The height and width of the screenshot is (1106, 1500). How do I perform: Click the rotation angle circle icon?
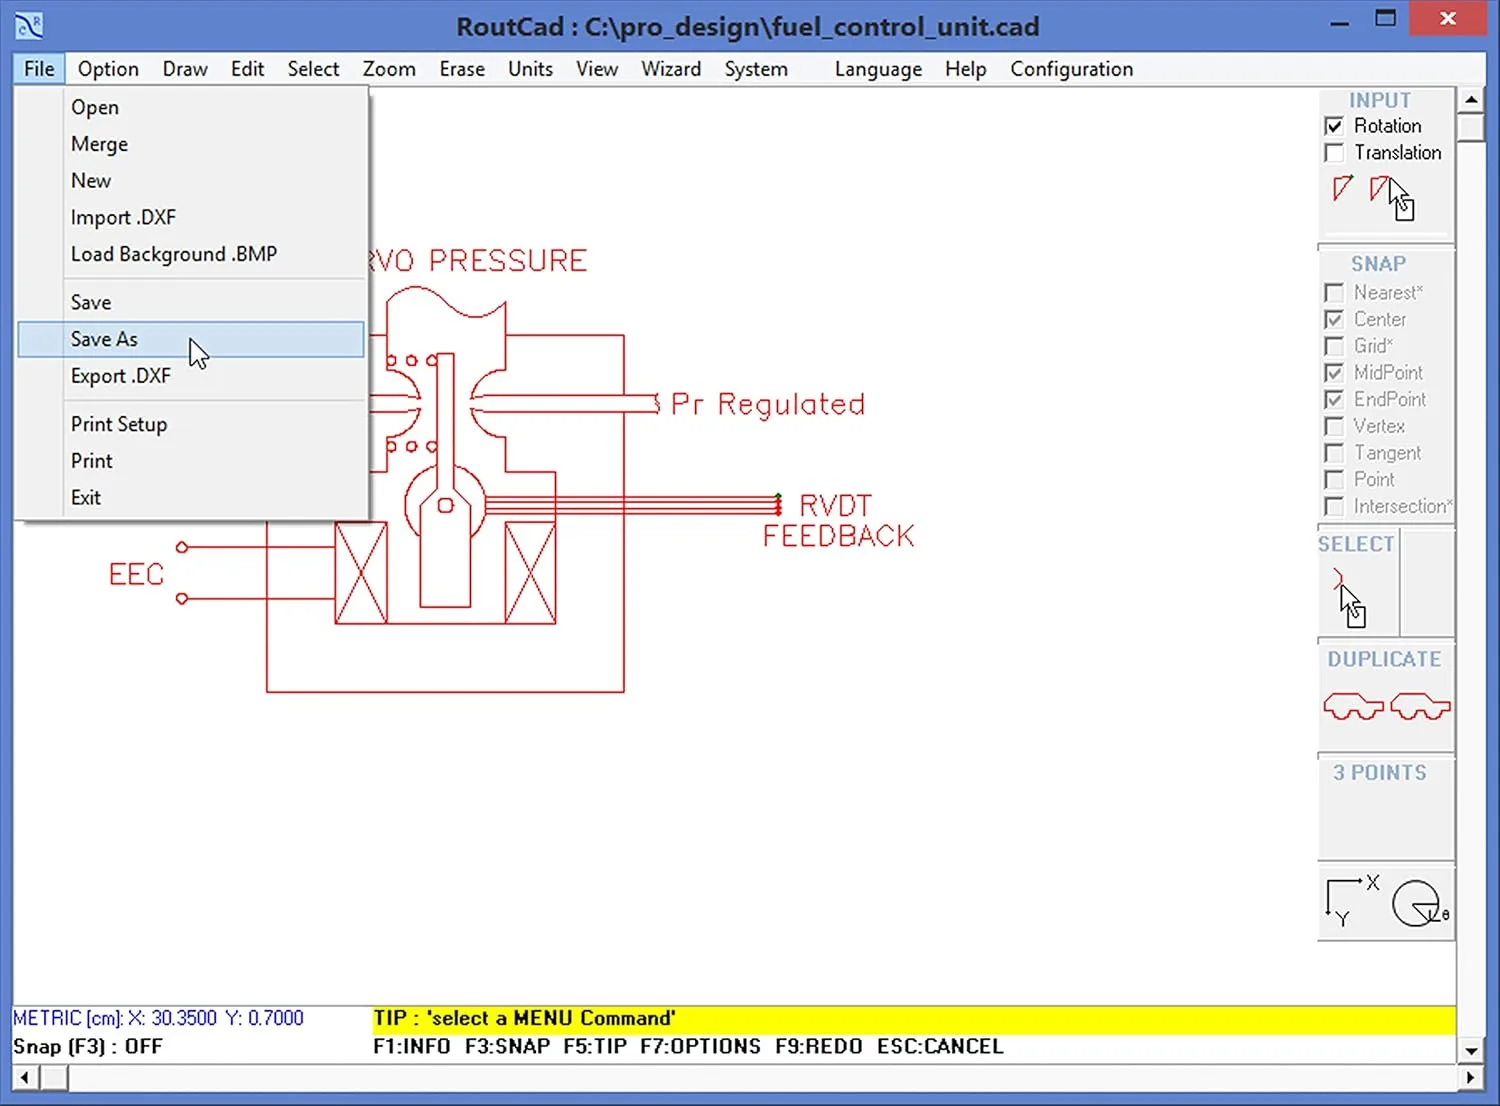1418,903
